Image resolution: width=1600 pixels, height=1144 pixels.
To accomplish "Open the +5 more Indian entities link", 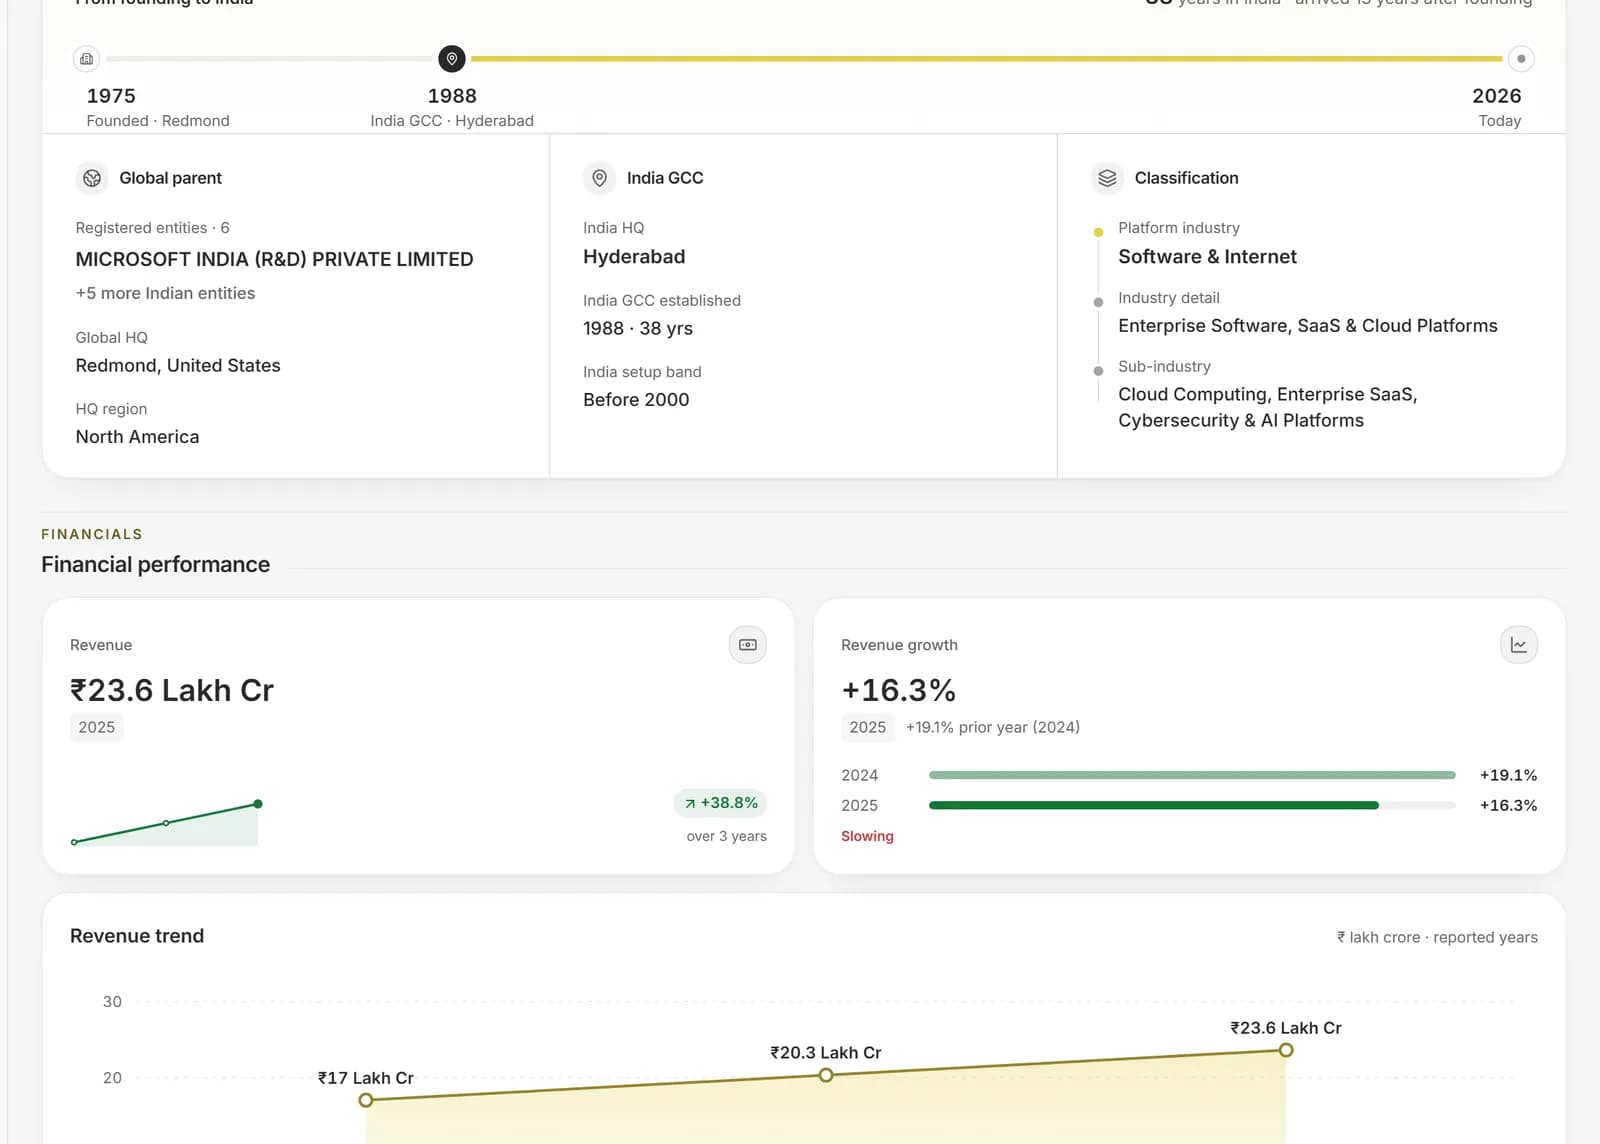I will tap(165, 293).
